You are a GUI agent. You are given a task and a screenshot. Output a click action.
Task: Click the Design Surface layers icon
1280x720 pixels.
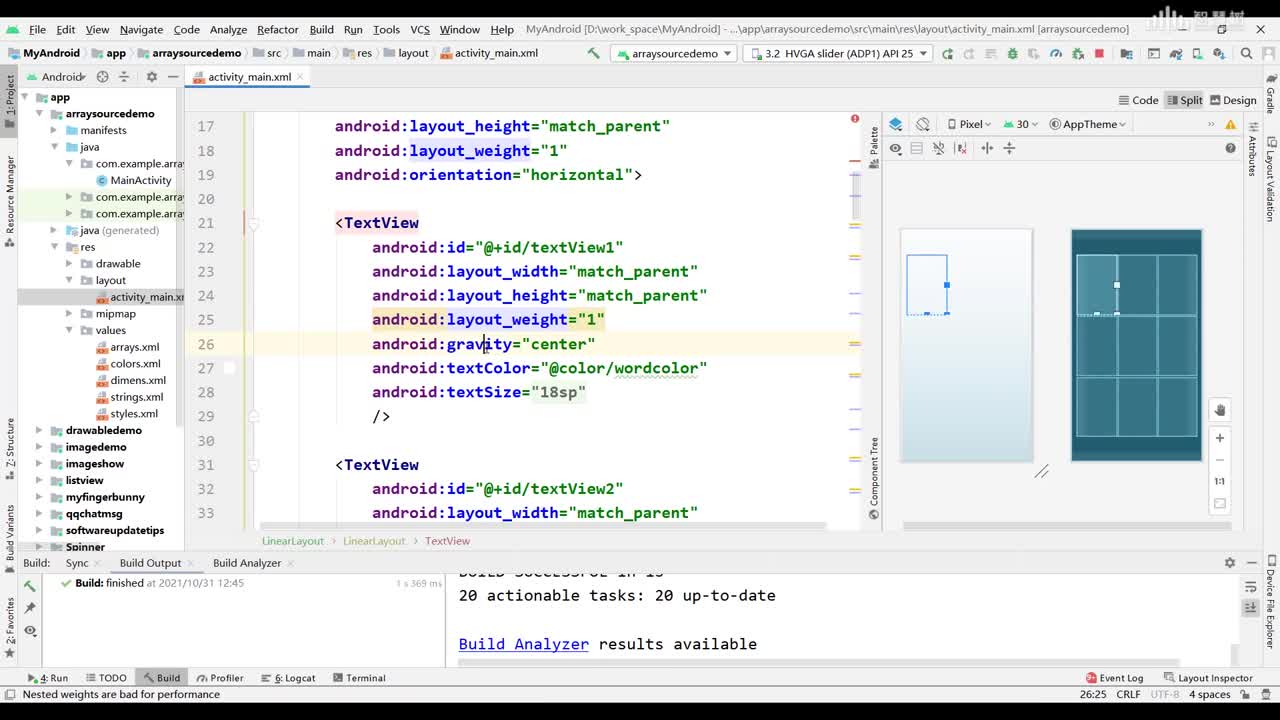896,124
